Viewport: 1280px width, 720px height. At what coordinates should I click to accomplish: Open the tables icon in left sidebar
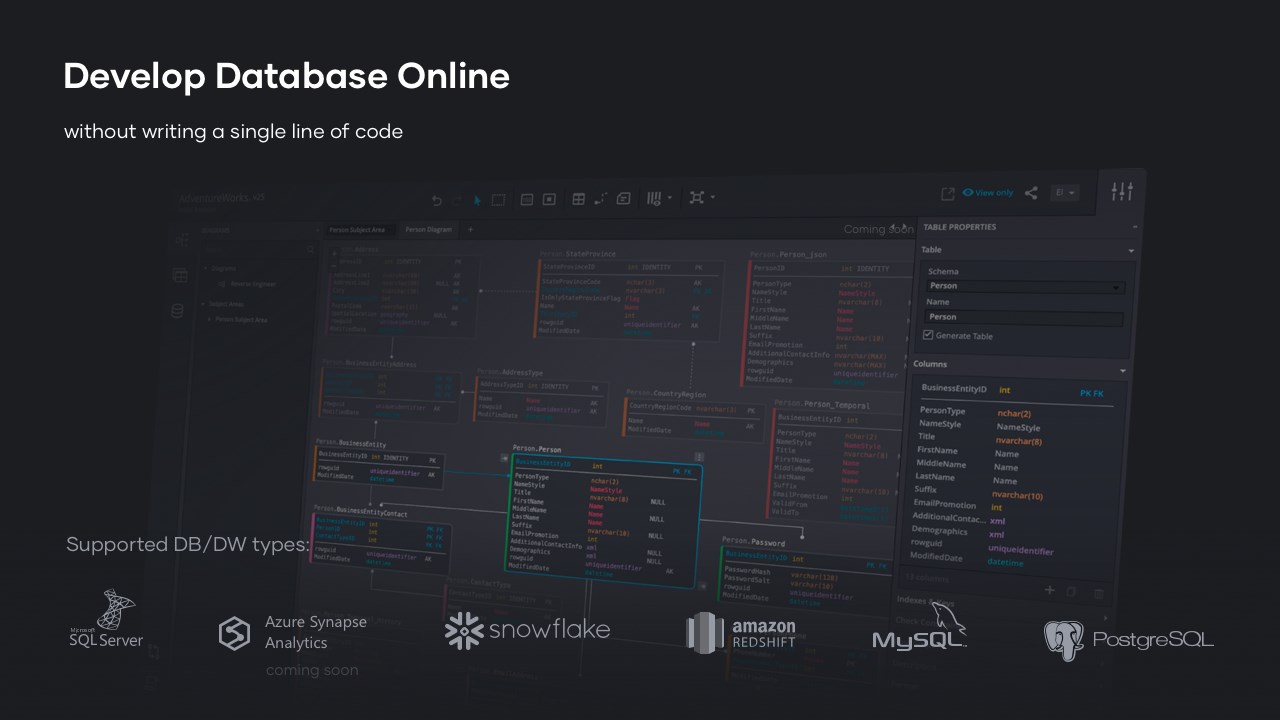[x=180, y=275]
